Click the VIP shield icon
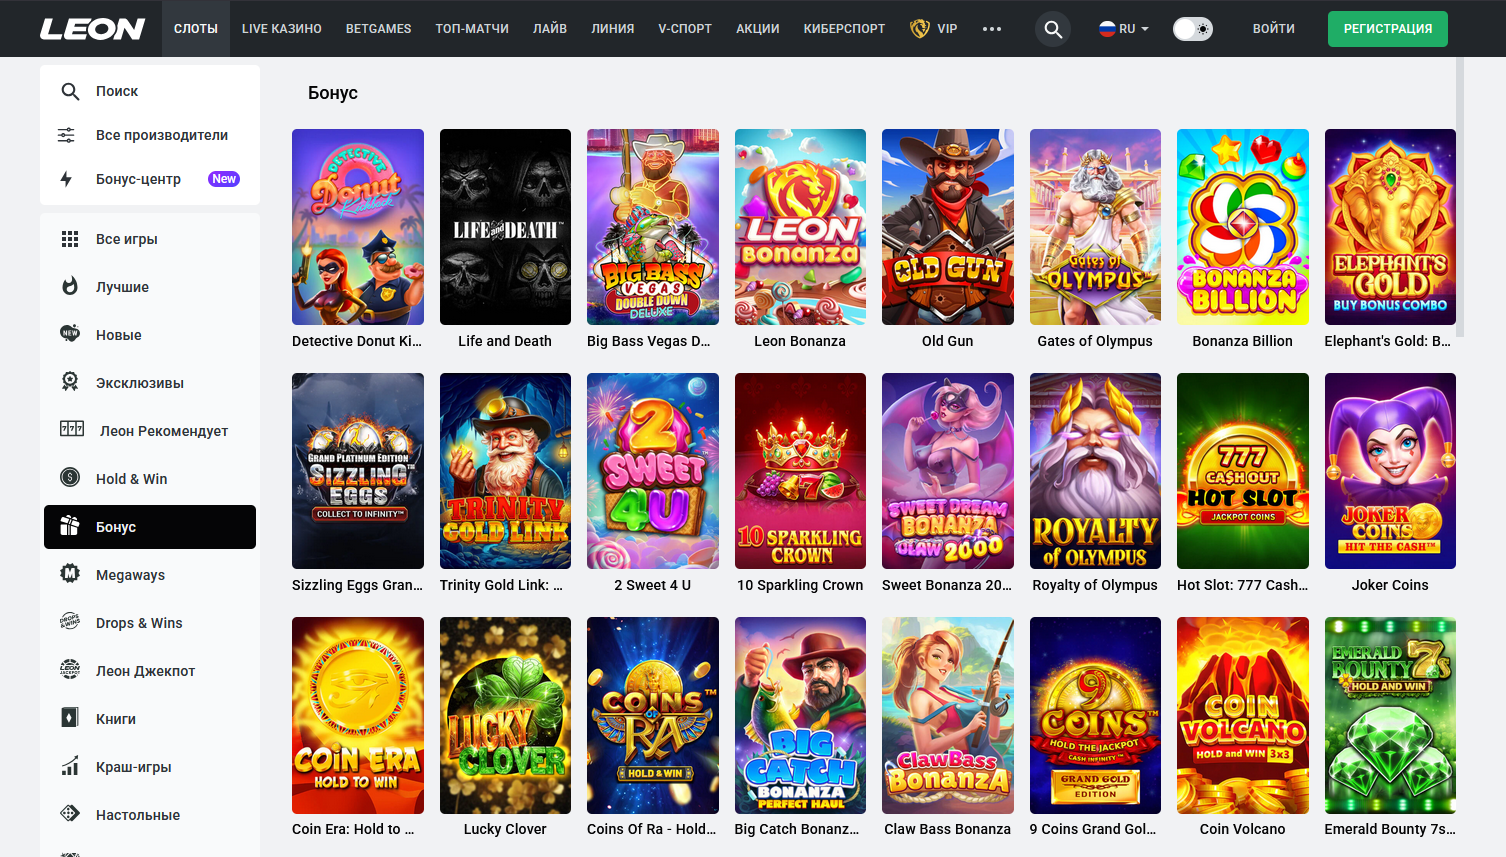Image resolution: width=1506 pixels, height=857 pixels. (x=920, y=29)
